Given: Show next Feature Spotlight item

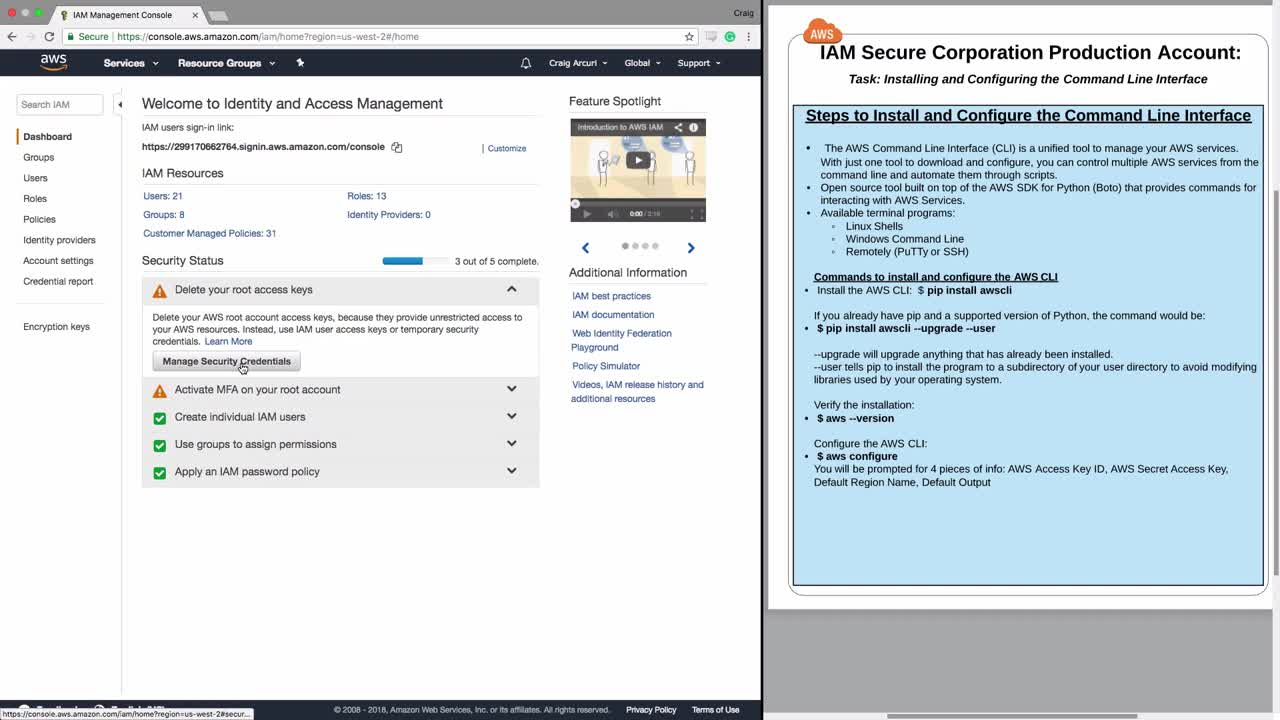Looking at the screenshot, I should [691, 247].
